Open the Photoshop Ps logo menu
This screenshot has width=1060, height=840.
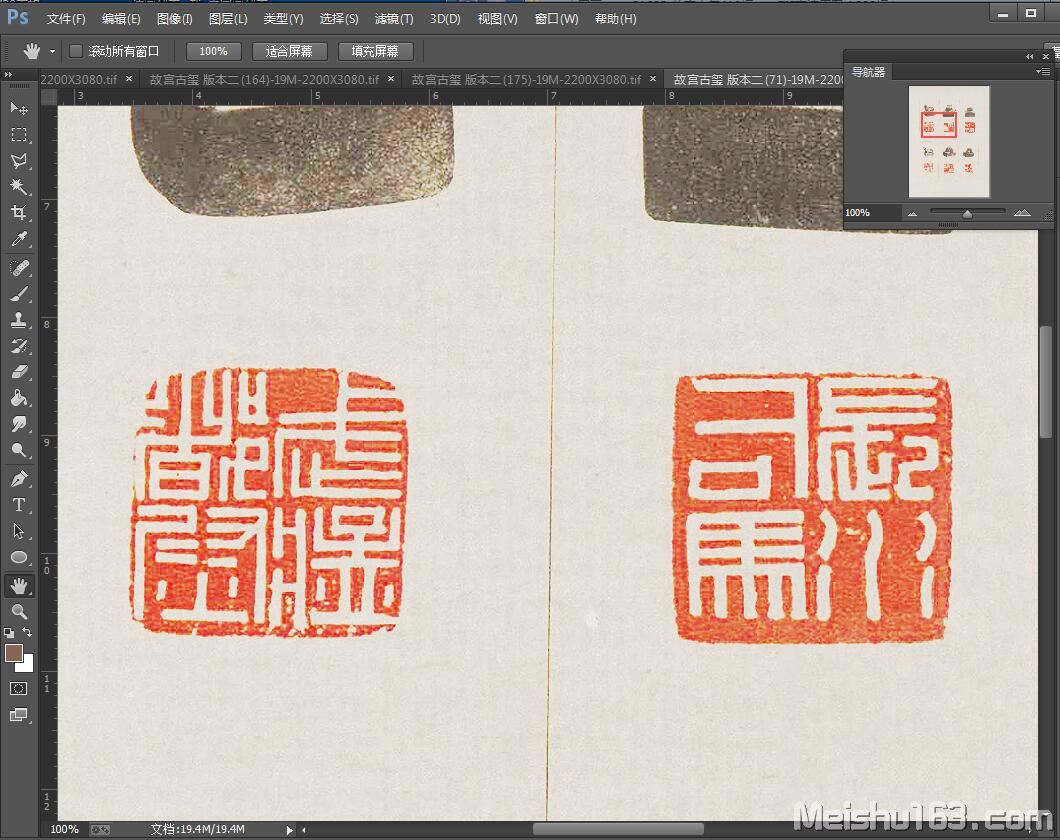18,17
